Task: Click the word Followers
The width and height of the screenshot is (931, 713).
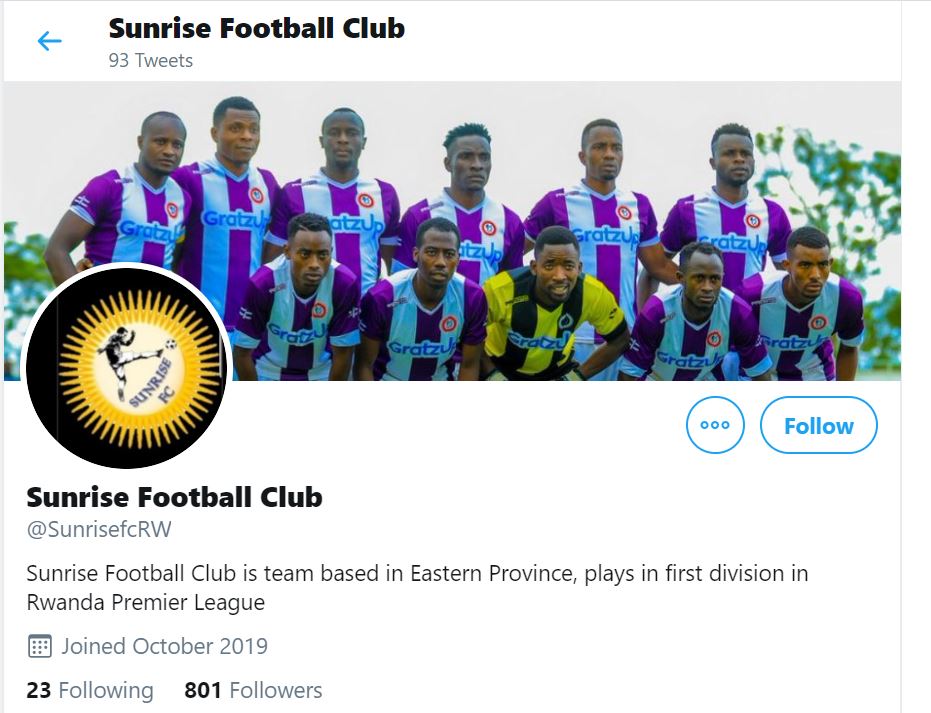Action: click(x=276, y=690)
